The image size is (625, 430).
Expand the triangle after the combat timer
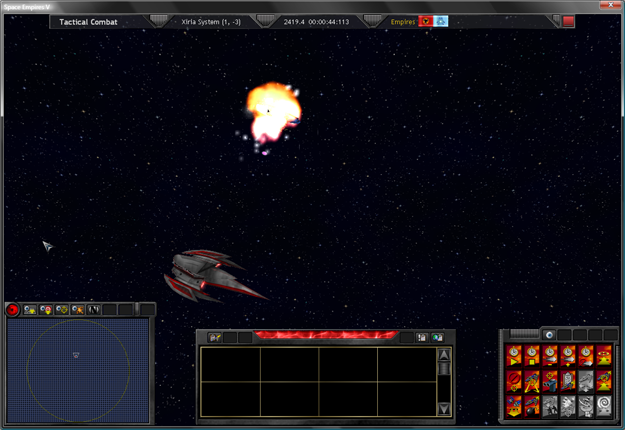point(372,20)
